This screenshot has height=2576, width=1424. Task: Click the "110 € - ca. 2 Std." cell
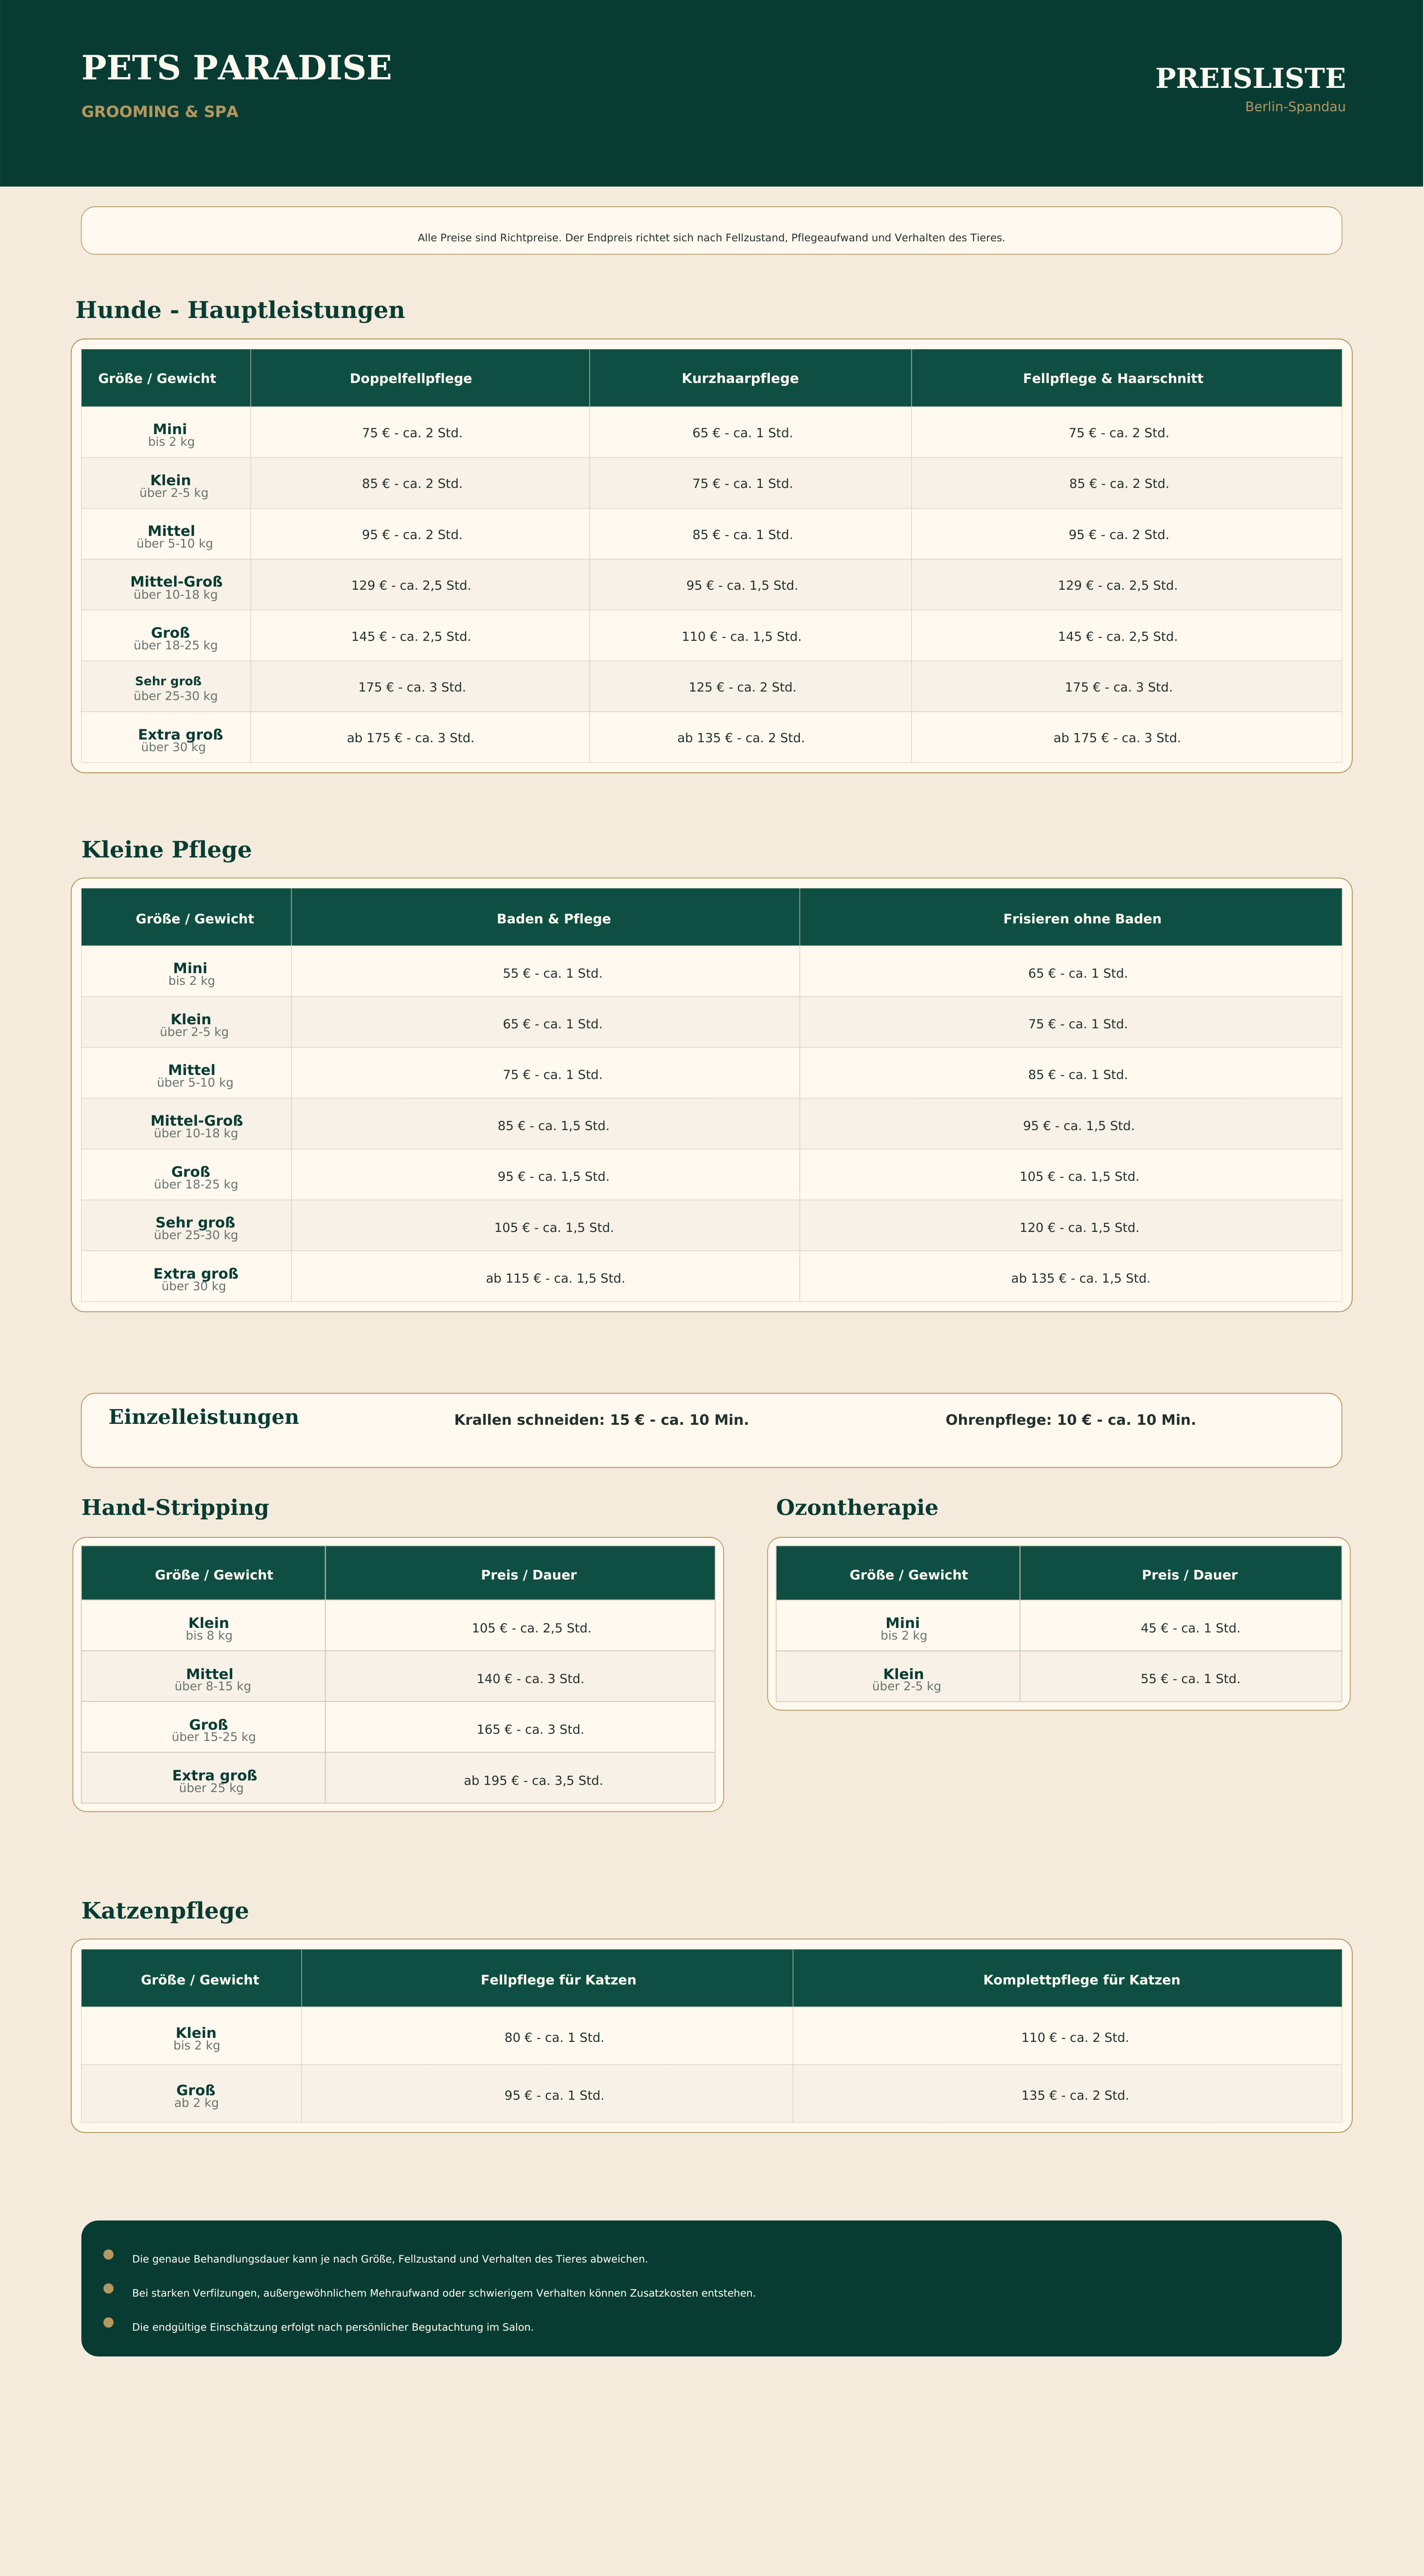coord(1075,2038)
